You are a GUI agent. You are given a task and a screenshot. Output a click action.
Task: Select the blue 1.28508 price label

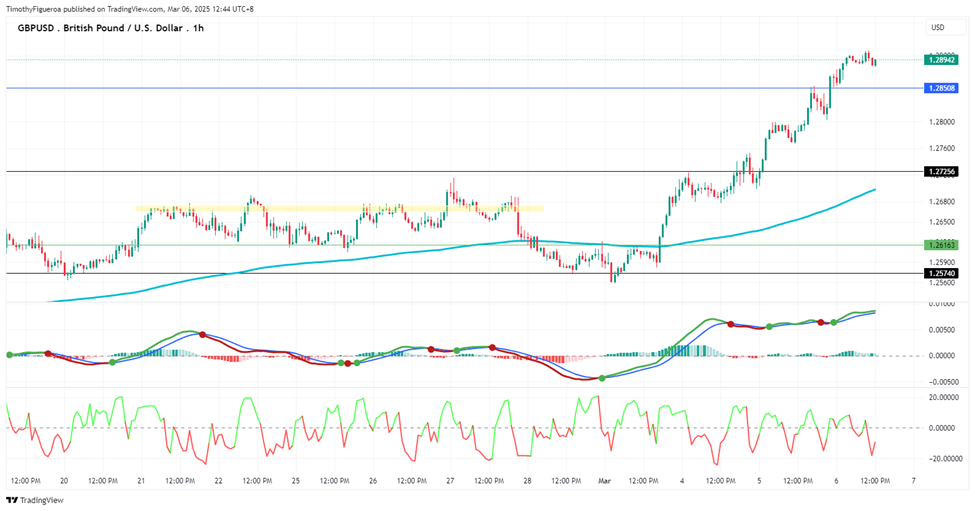click(941, 88)
